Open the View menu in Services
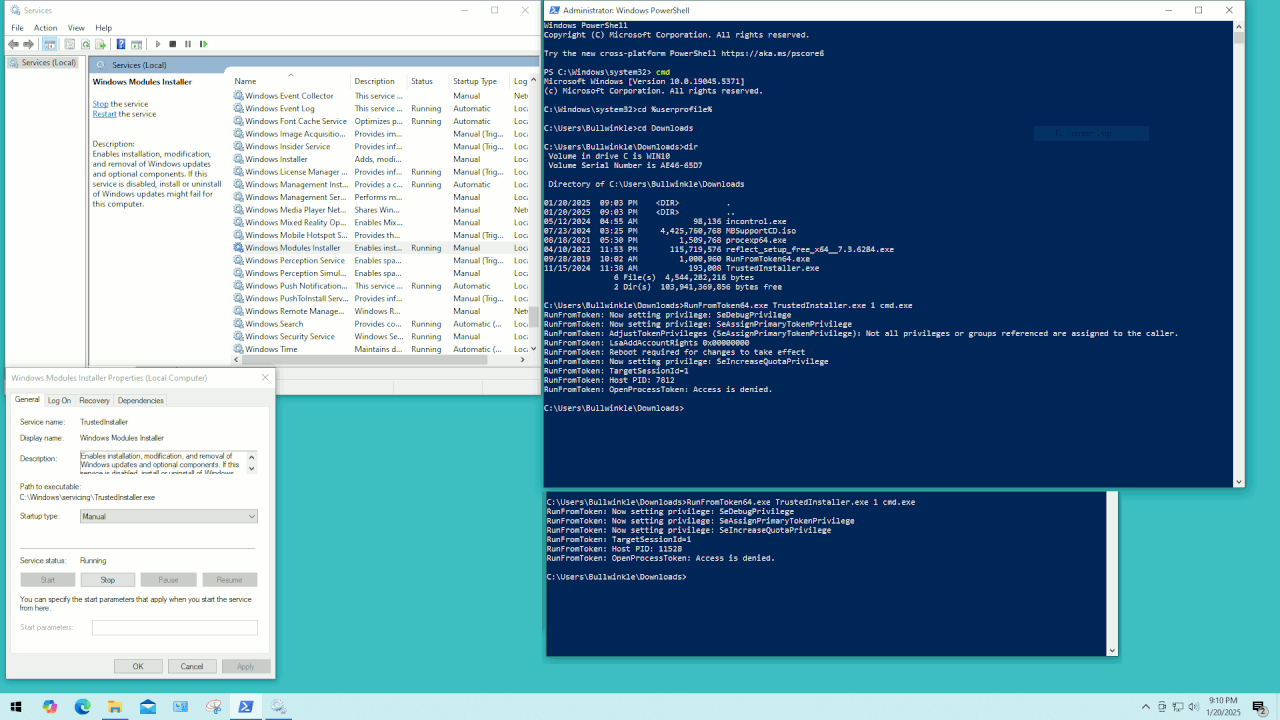1280x720 pixels. 76,28
